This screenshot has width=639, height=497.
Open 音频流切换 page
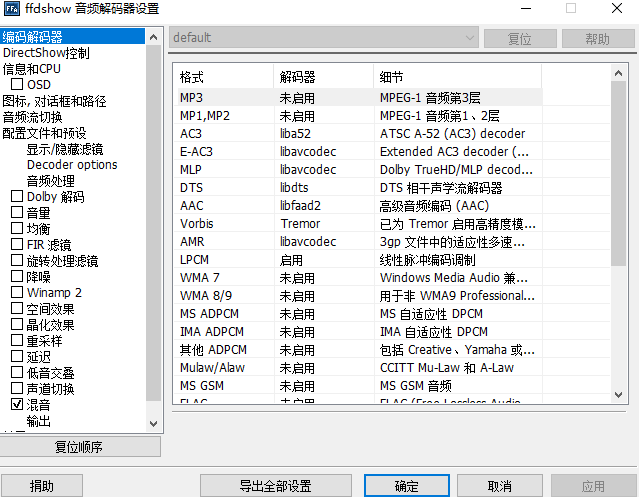pyautogui.click(x=32, y=117)
